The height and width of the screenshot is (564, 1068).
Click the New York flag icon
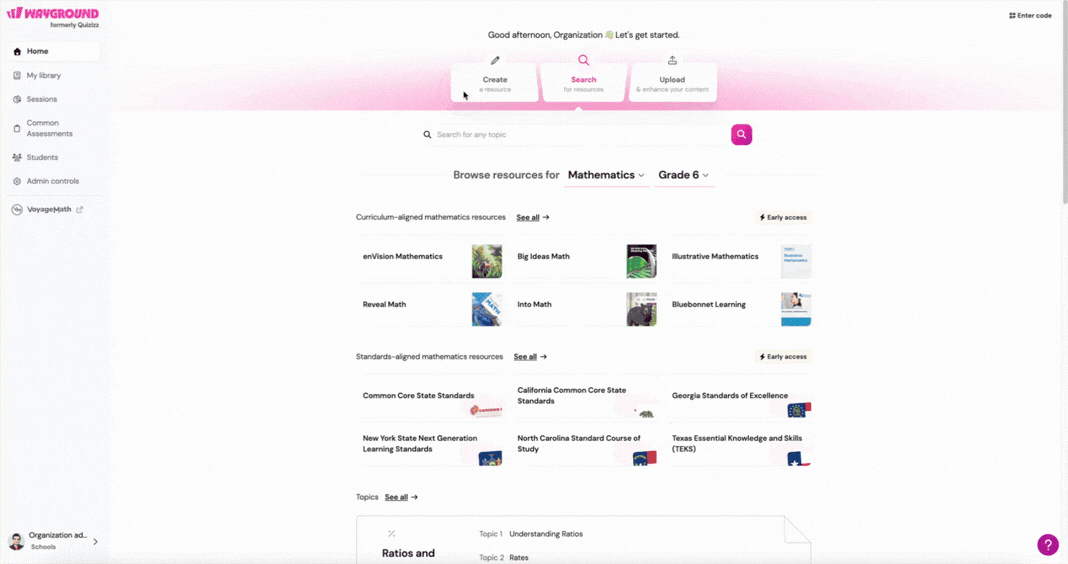pos(490,459)
